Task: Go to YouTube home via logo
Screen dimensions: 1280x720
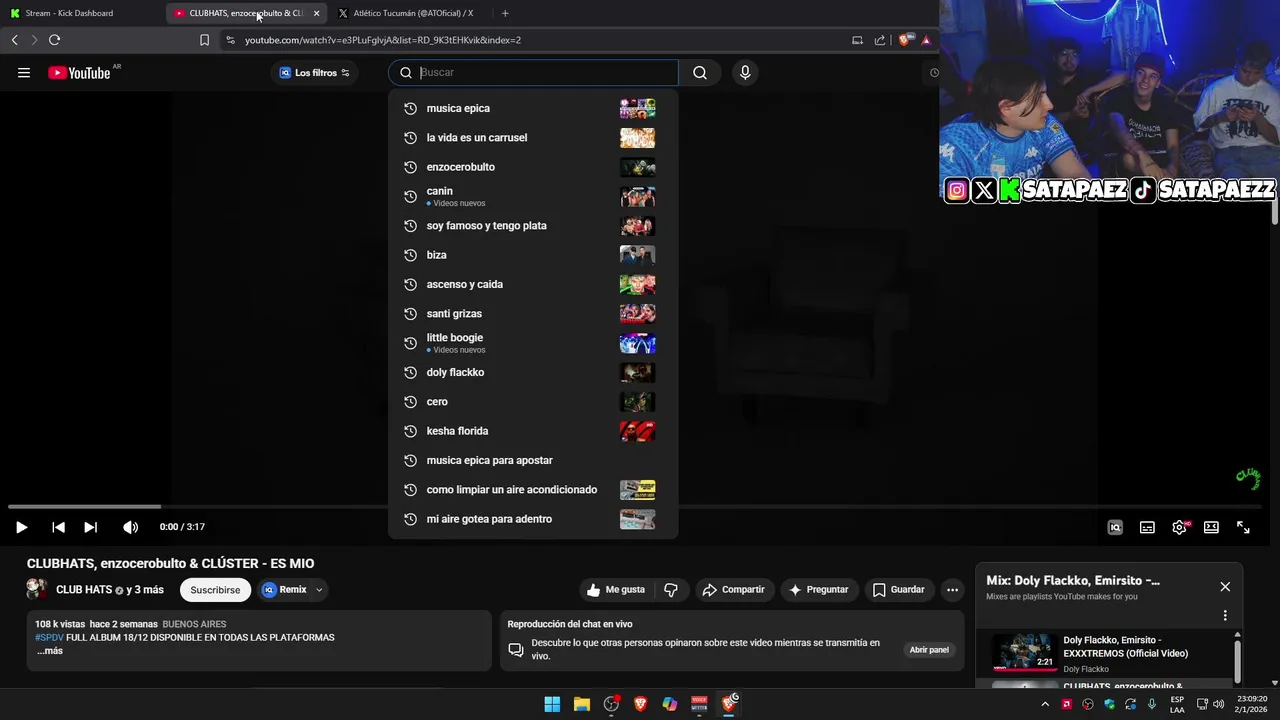Action: [79, 73]
